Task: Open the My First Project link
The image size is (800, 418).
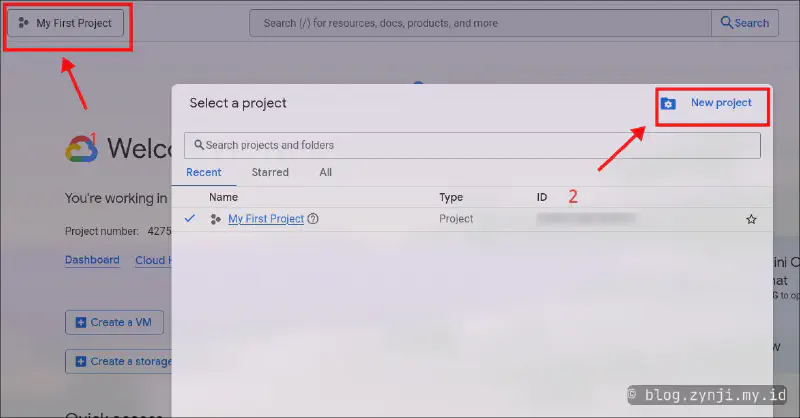Action: (266, 219)
